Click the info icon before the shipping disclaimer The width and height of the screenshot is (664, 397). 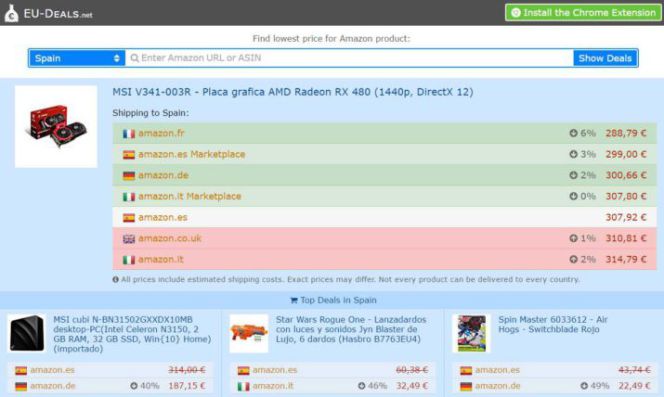(x=116, y=280)
